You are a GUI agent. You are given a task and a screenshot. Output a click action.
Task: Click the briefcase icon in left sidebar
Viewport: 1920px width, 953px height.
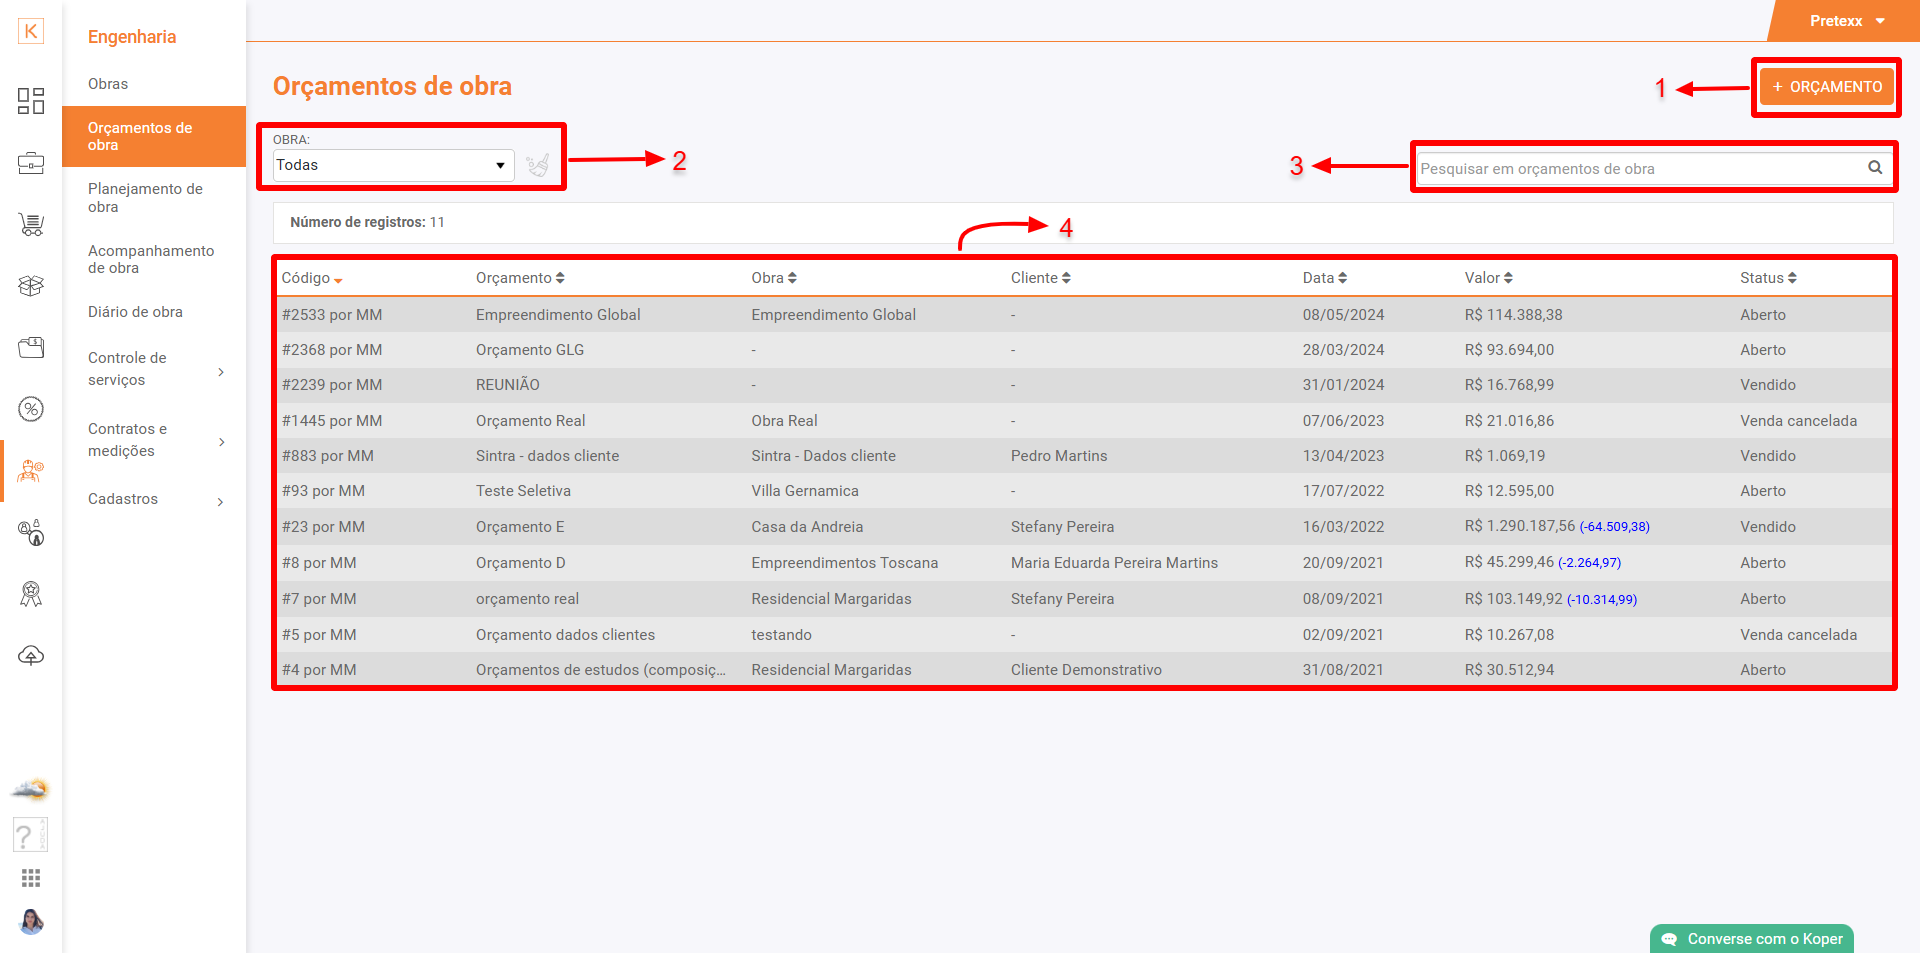(x=31, y=163)
